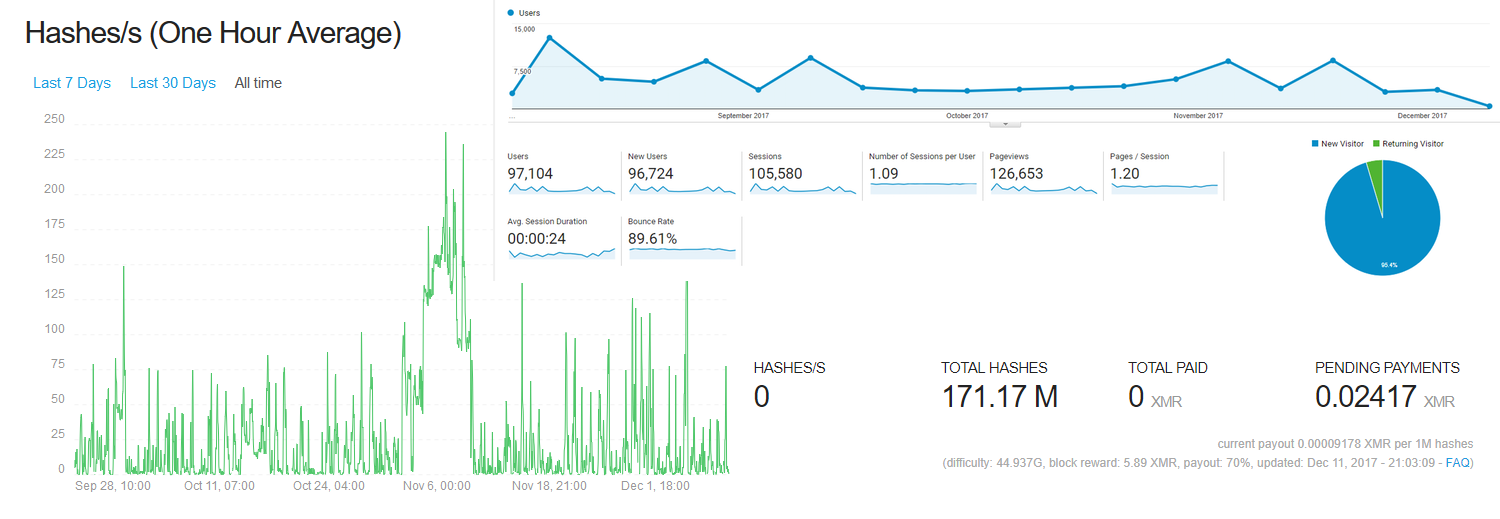
Task: Open the Pageviews metric tile
Action: [1042, 174]
